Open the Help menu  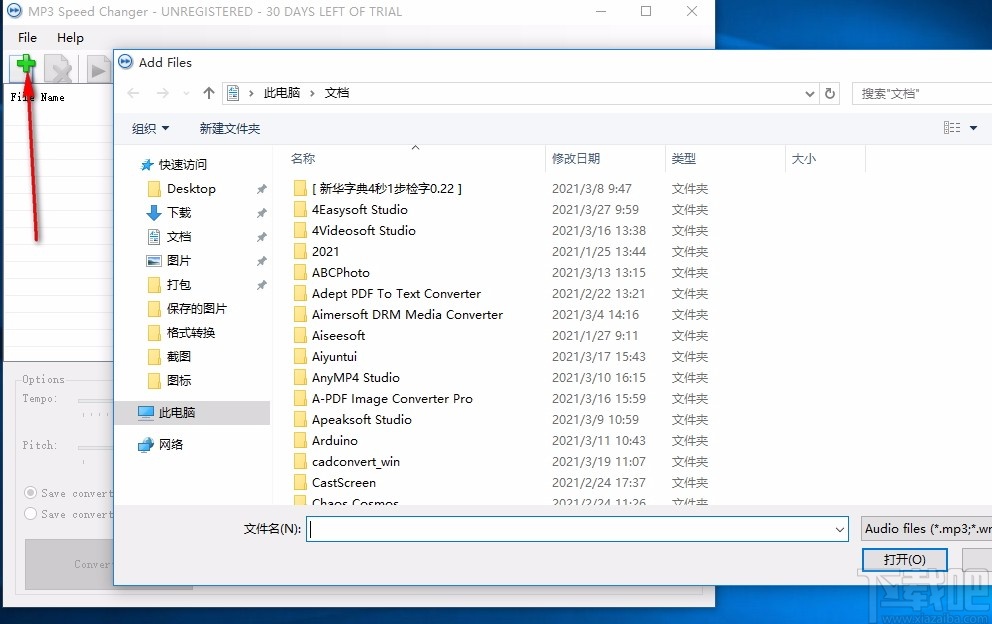click(x=70, y=37)
